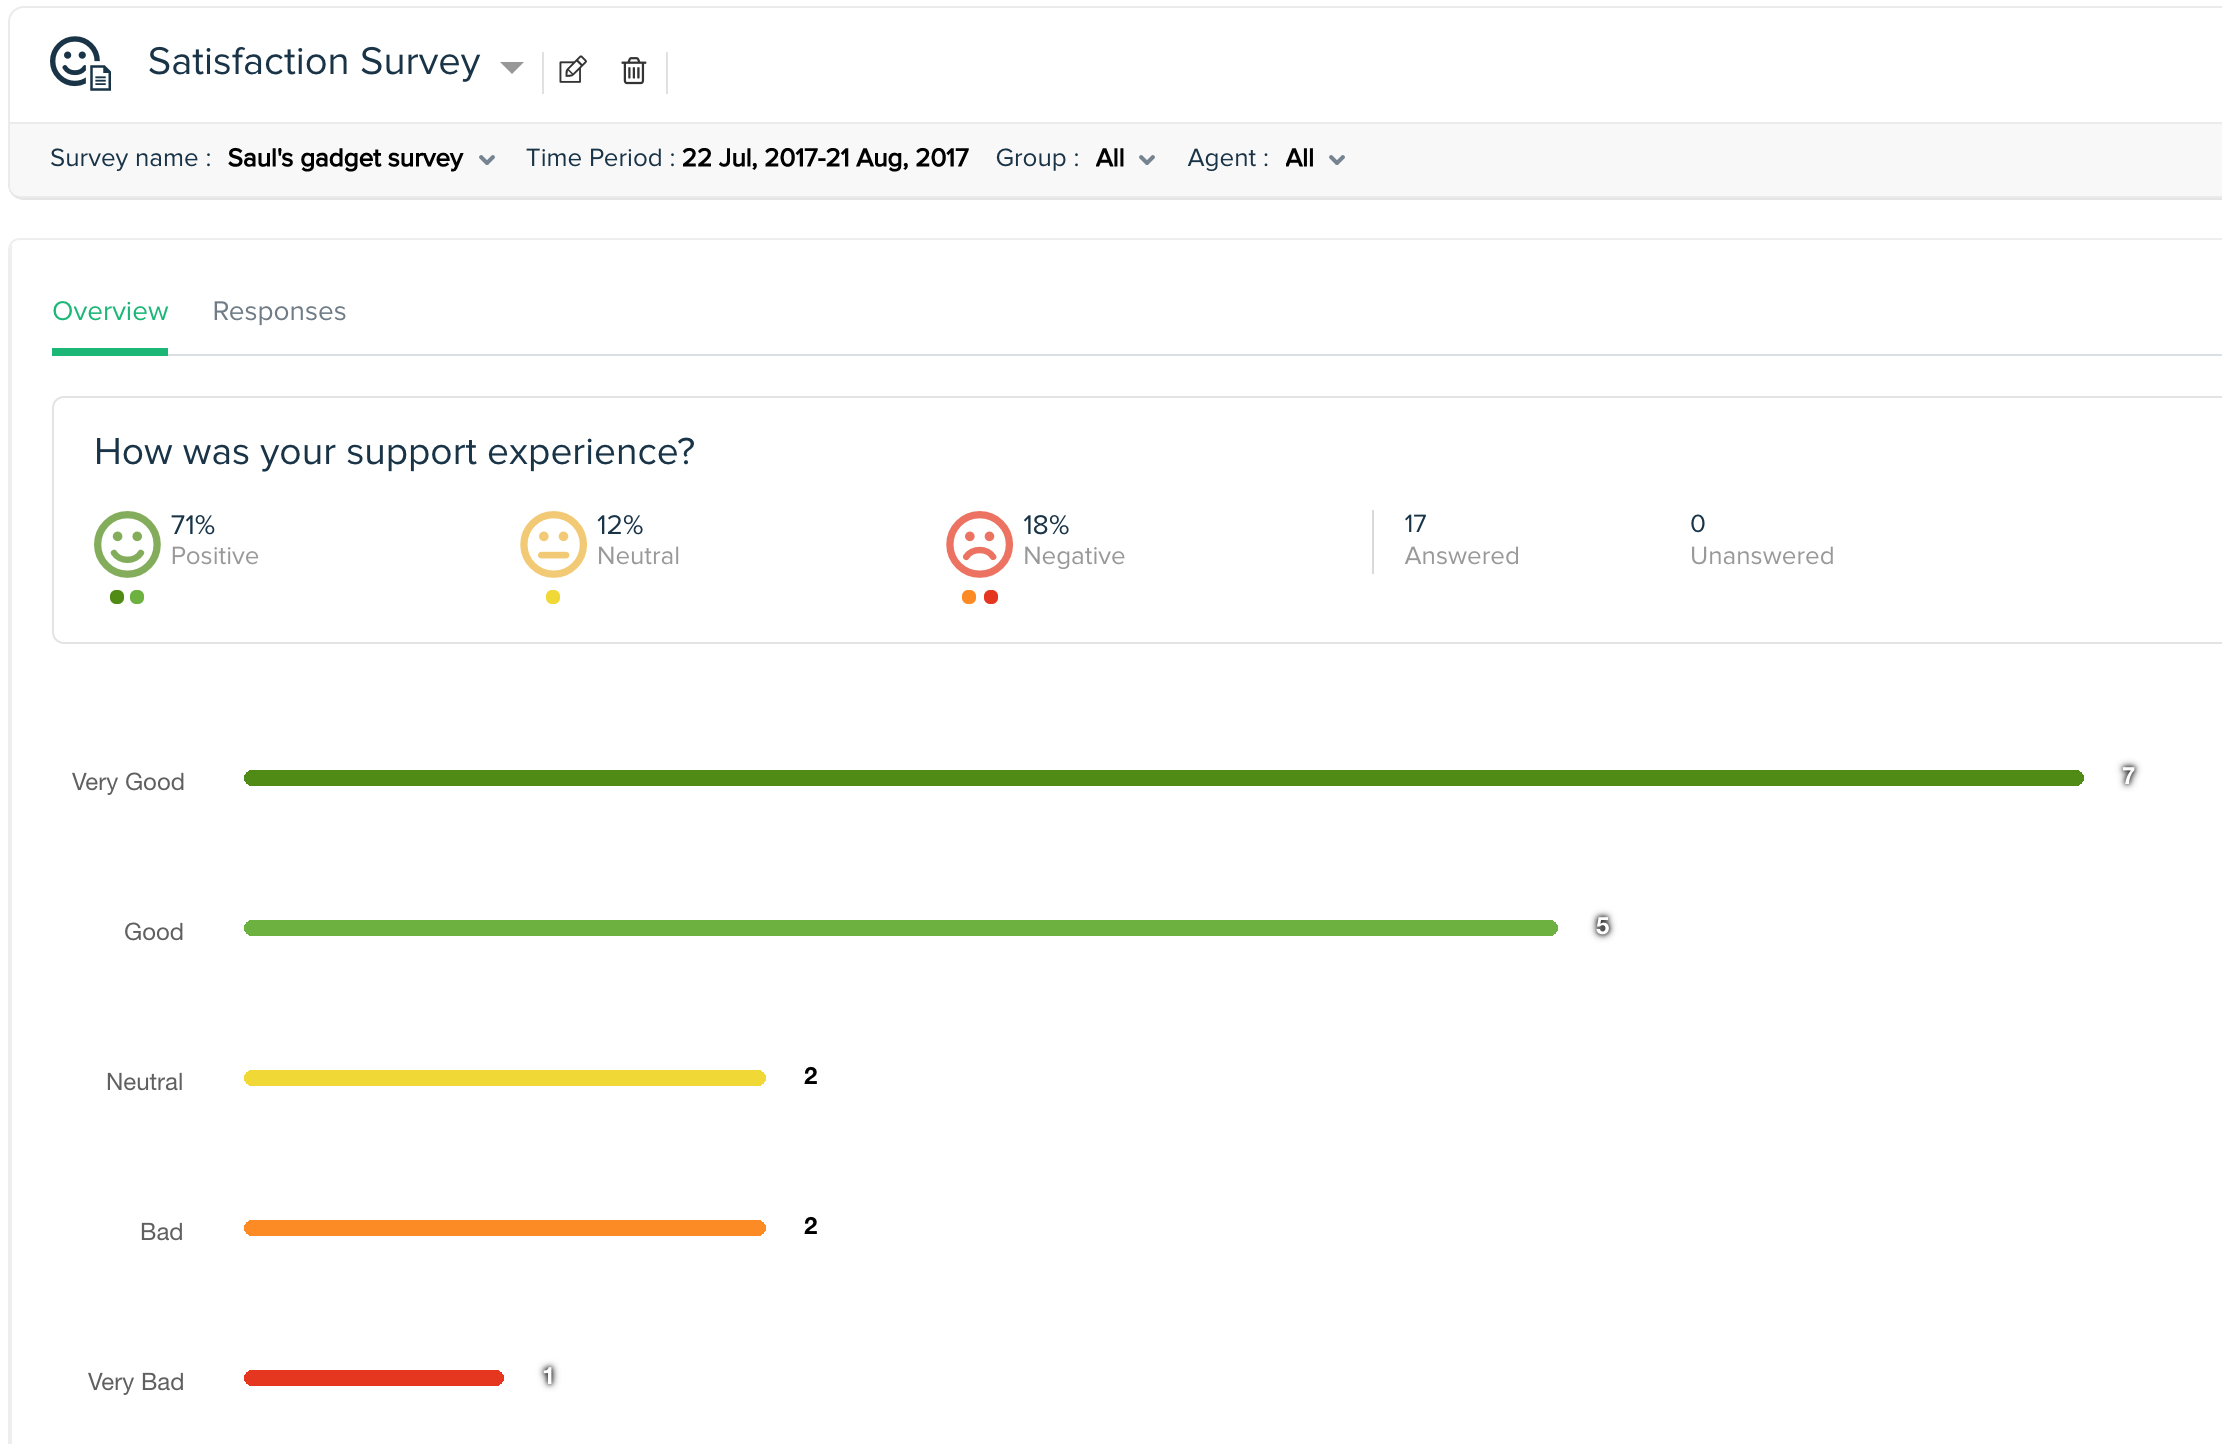Click the satisfaction survey smiley logo icon
Viewport: 2222px width, 1444px height.
click(80, 64)
